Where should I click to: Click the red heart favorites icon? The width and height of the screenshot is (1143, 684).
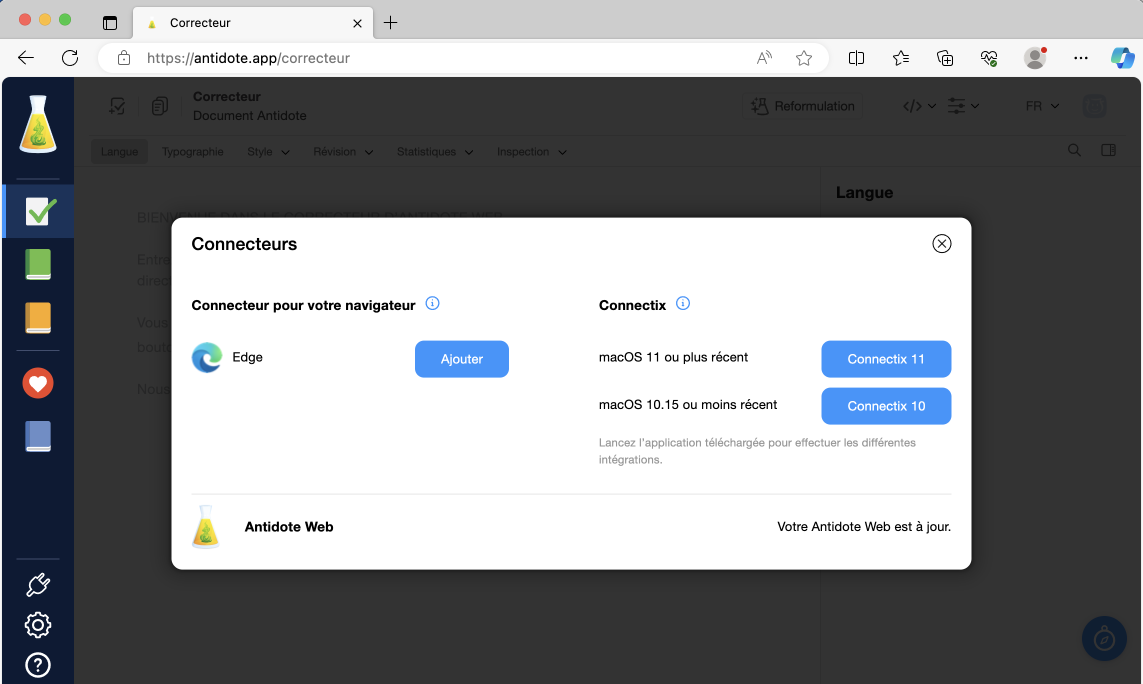[38, 383]
